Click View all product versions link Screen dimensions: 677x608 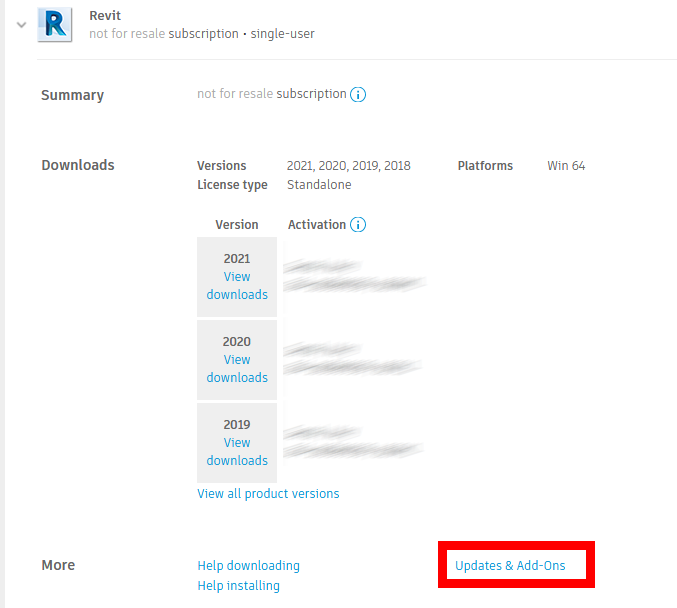tap(268, 494)
